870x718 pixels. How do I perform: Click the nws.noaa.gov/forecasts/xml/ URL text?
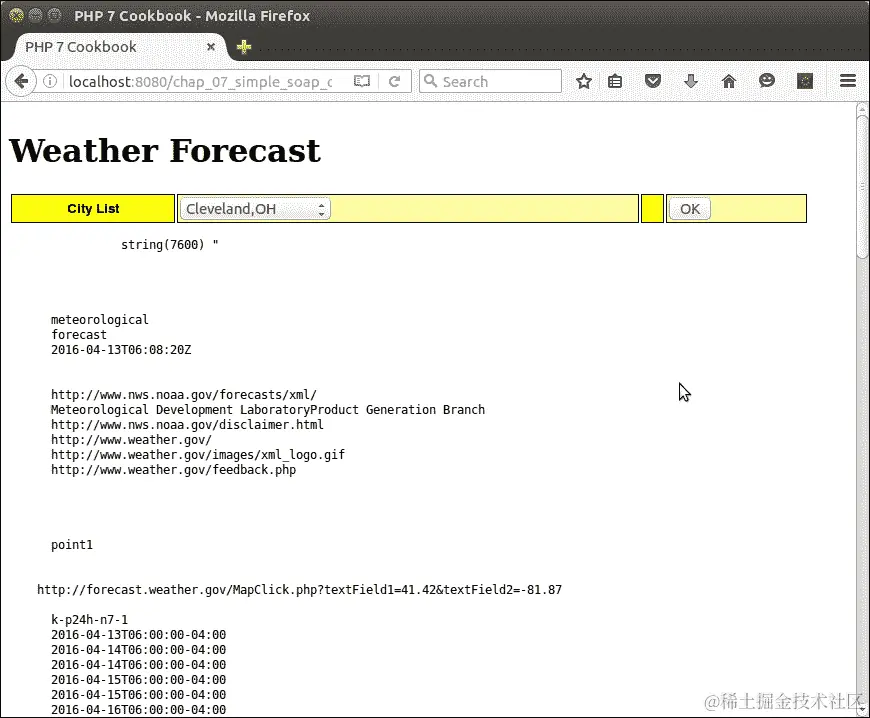(x=184, y=395)
